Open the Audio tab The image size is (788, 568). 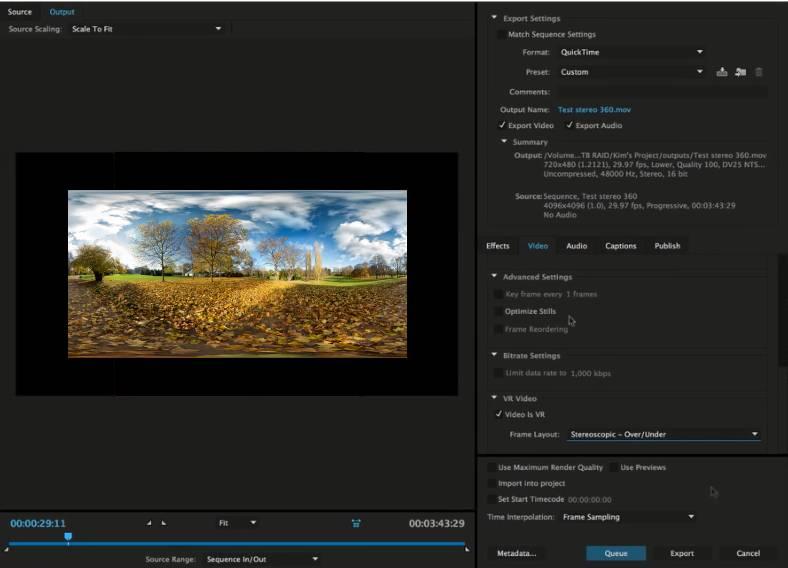pyautogui.click(x=576, y=246)
